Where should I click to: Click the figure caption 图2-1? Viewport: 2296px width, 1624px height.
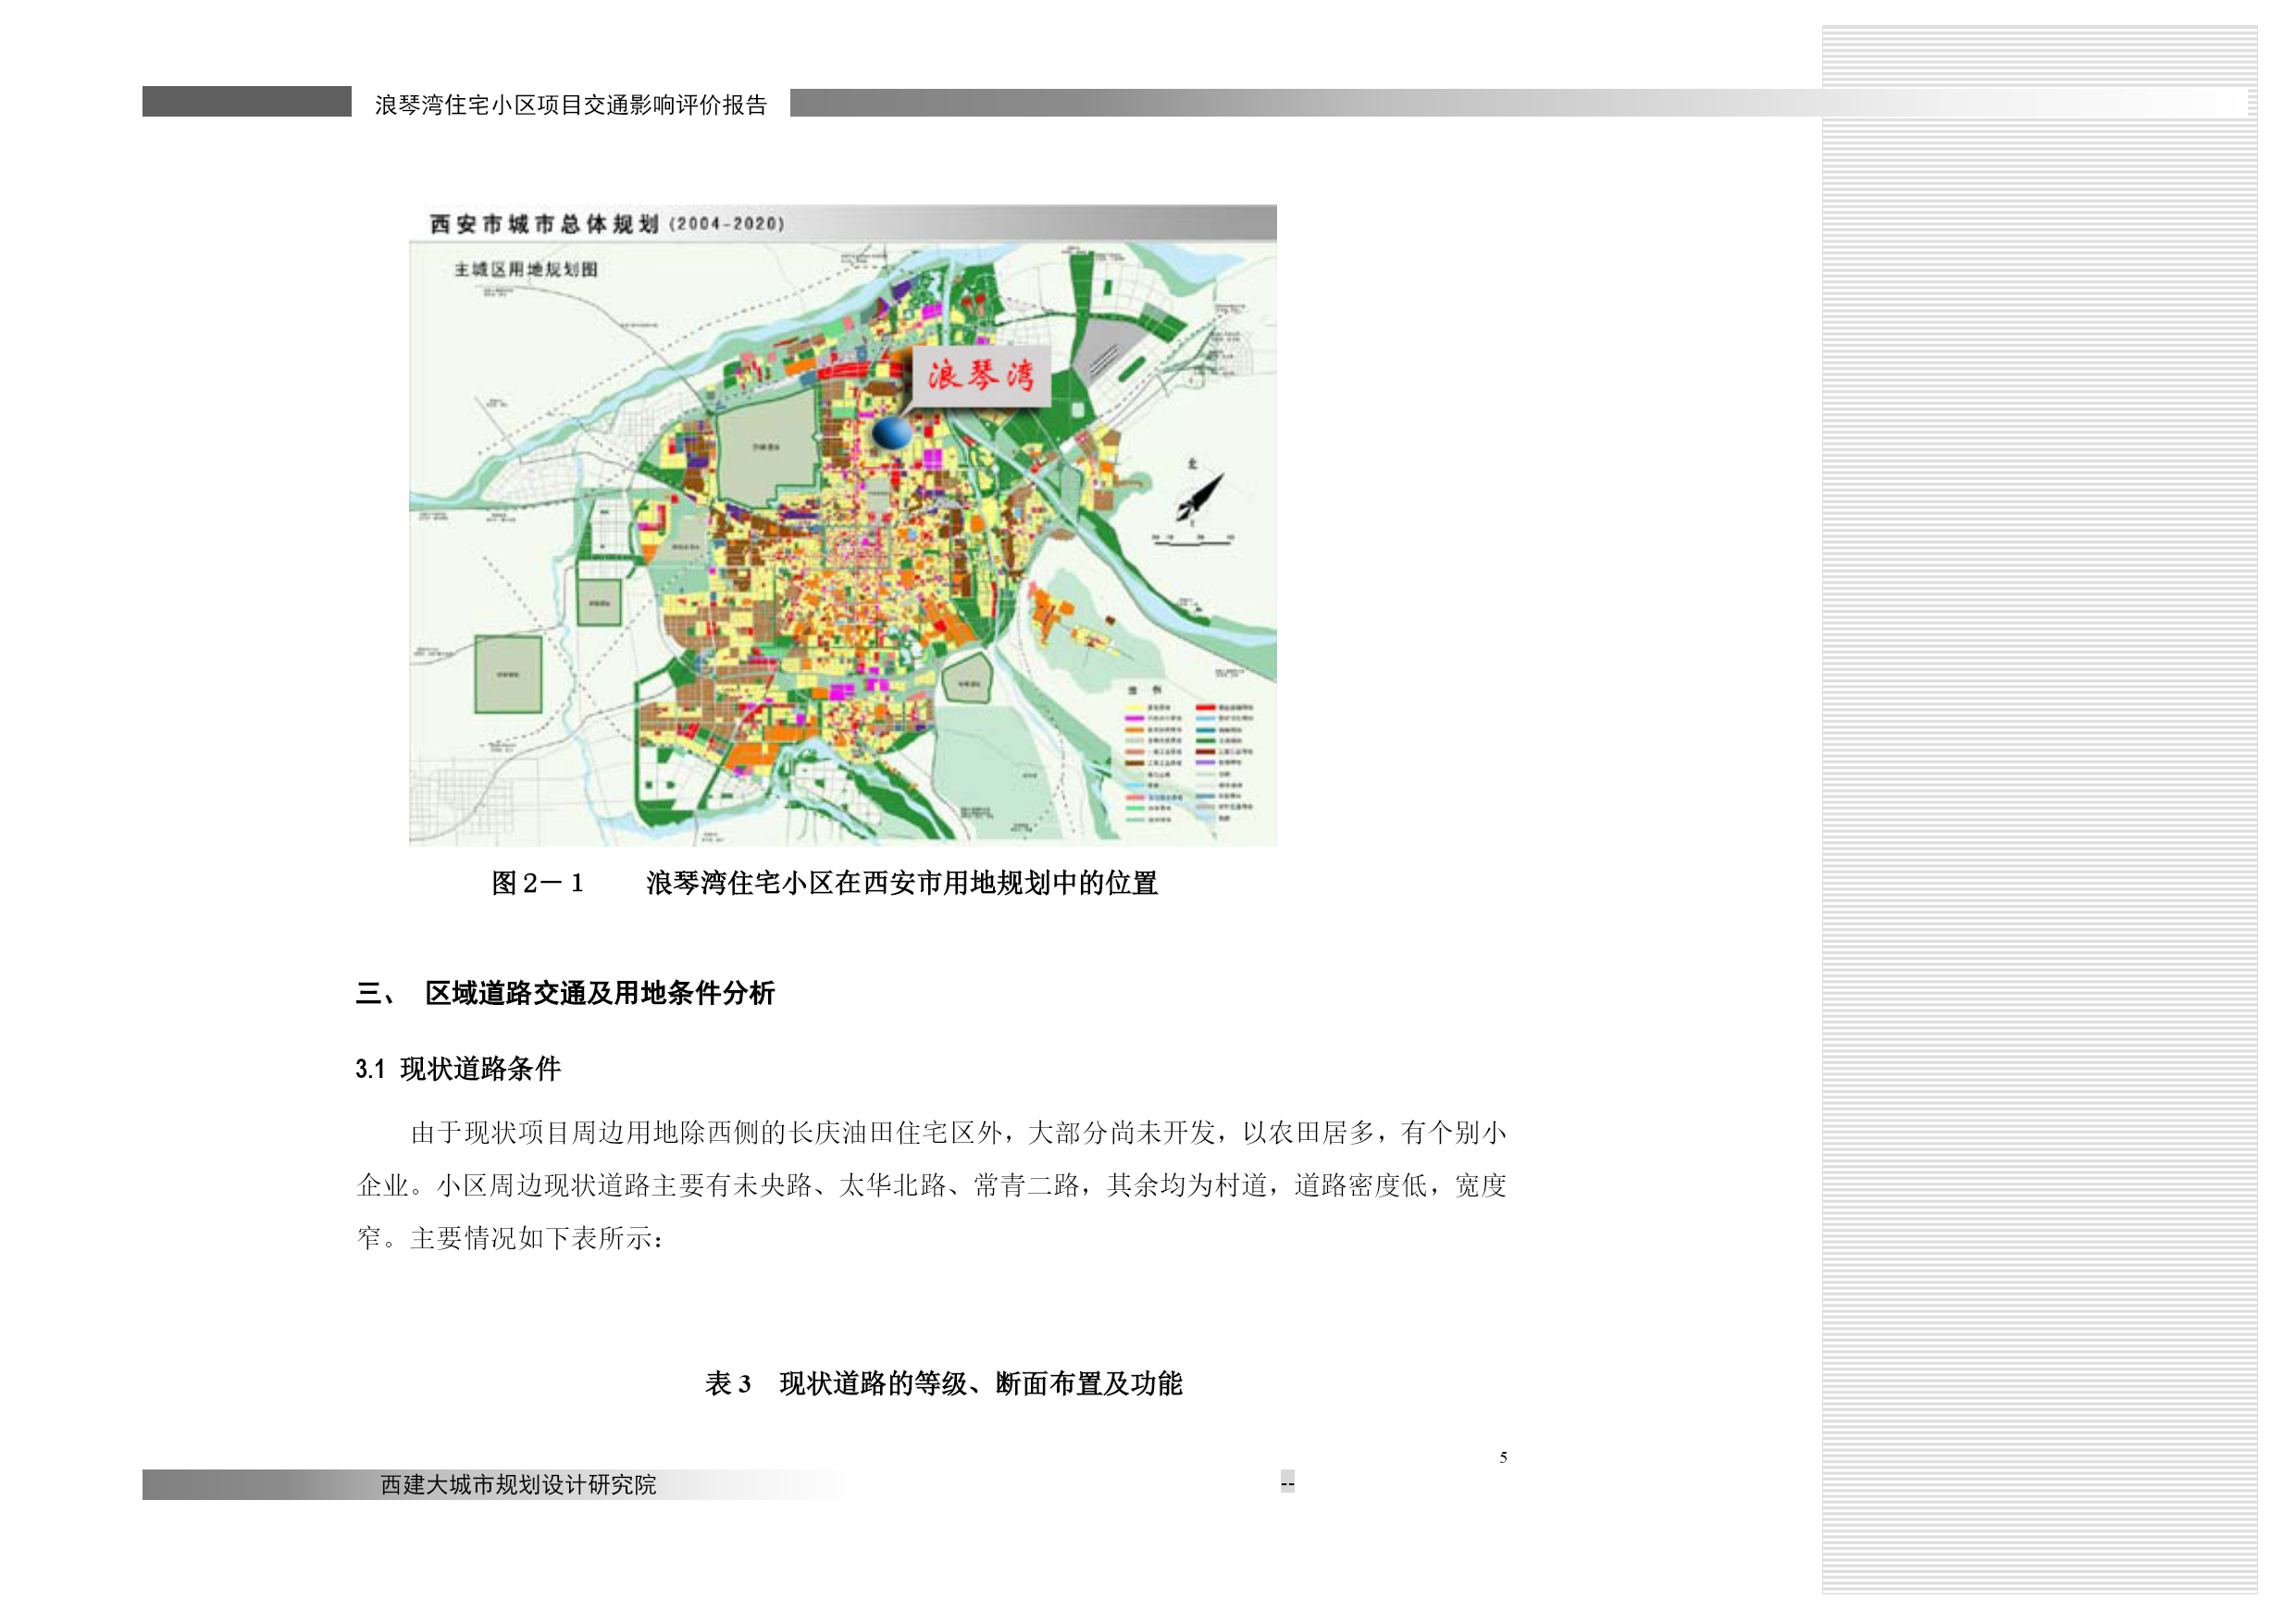coord(537,883)
